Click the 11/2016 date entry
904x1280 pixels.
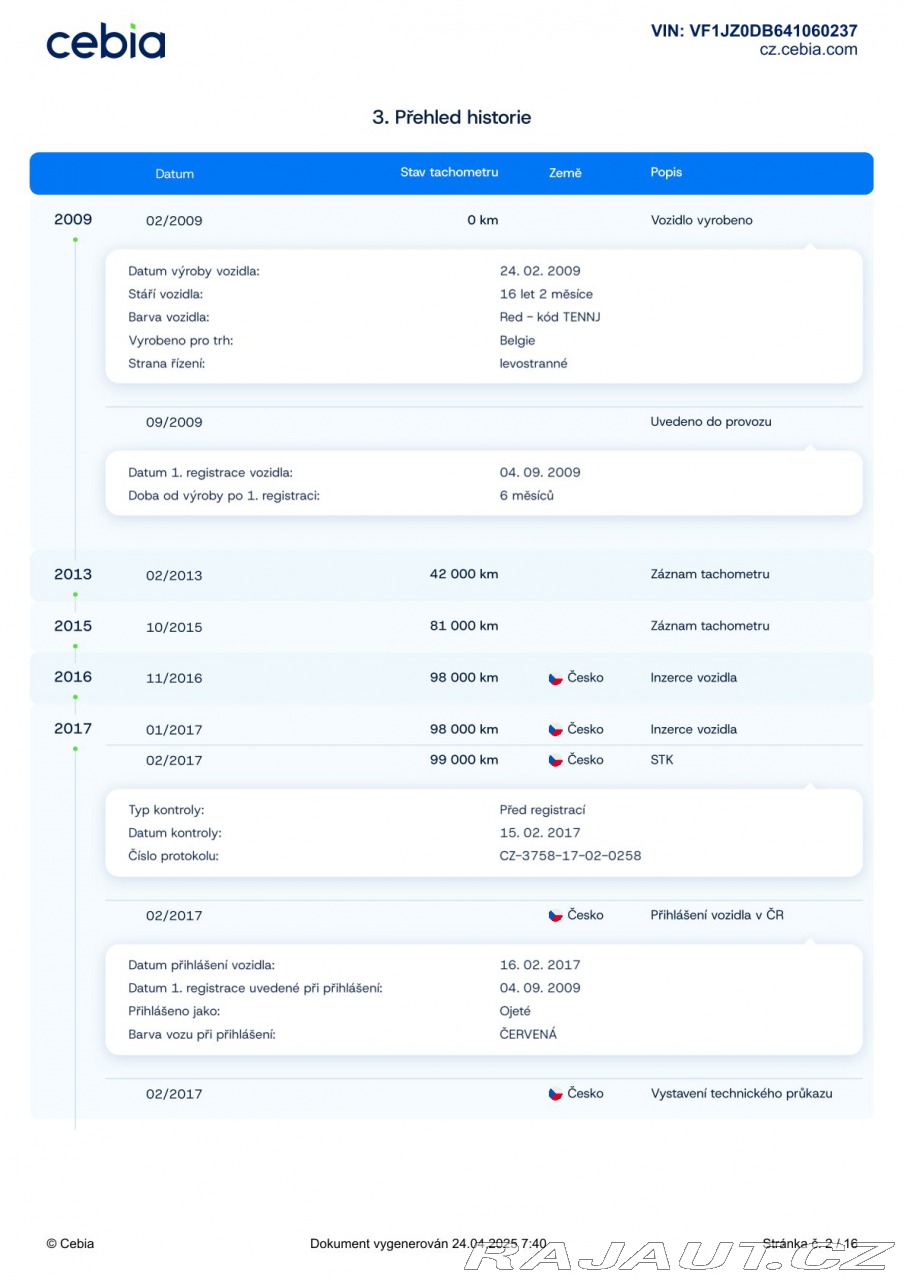tap(174, 678)
